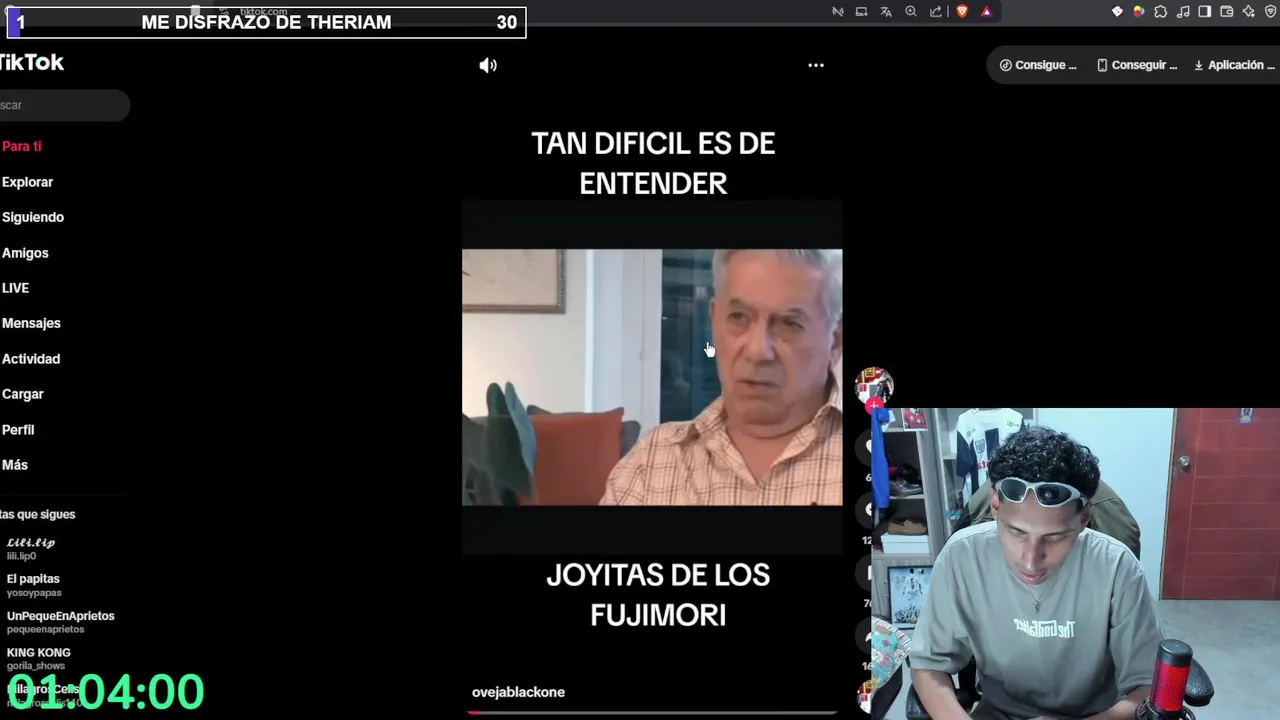This screenshot has height=720, width=1280.
Task: Open UnPequeEnAprietos account
Action: coord(61,622)
